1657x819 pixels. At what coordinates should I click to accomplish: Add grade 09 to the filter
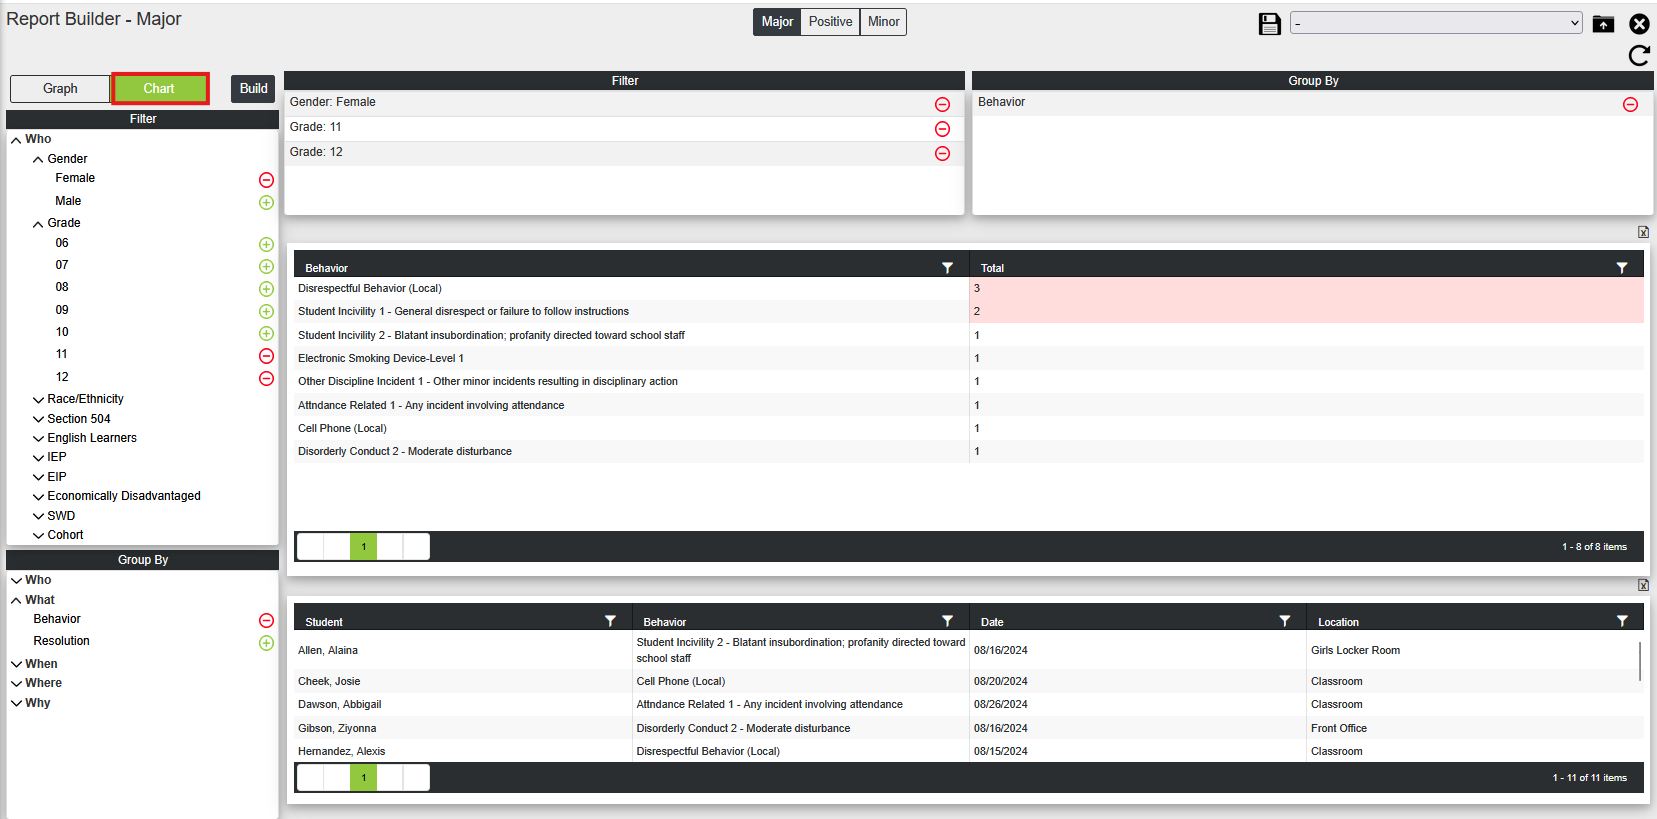pyautogui.click(x=266, y=311)
